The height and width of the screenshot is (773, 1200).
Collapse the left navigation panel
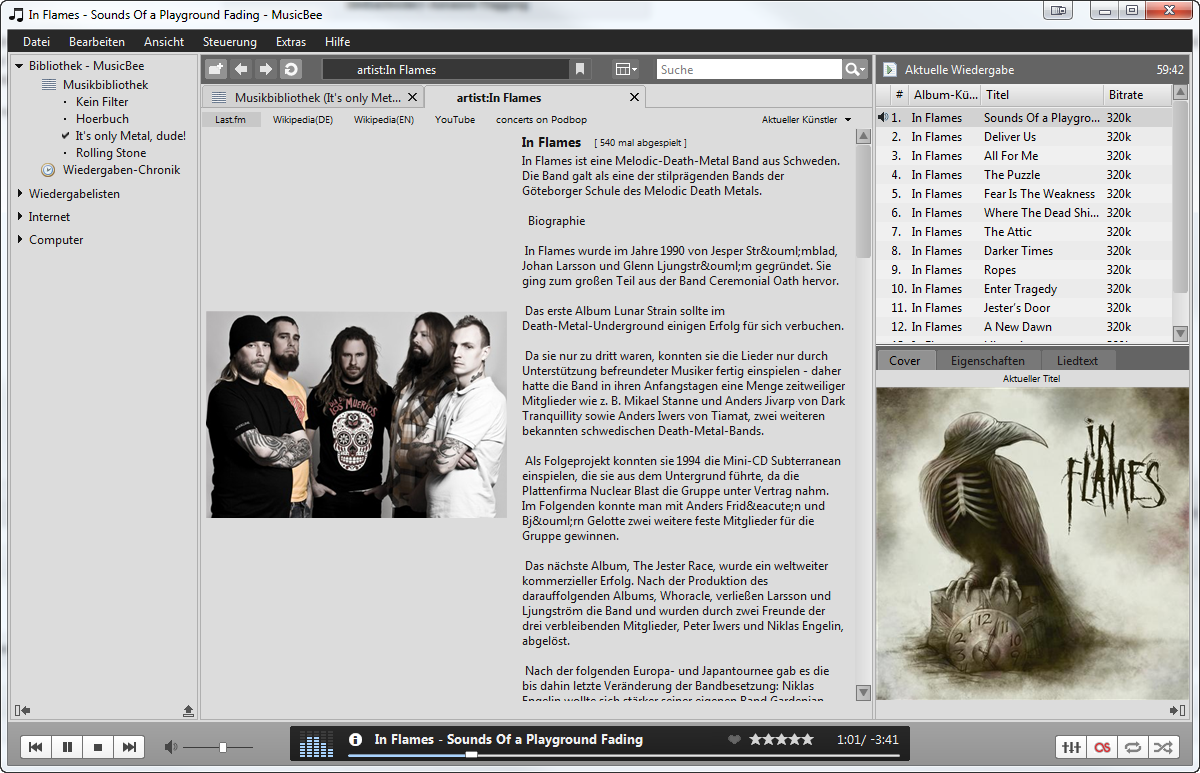[22, 710]
